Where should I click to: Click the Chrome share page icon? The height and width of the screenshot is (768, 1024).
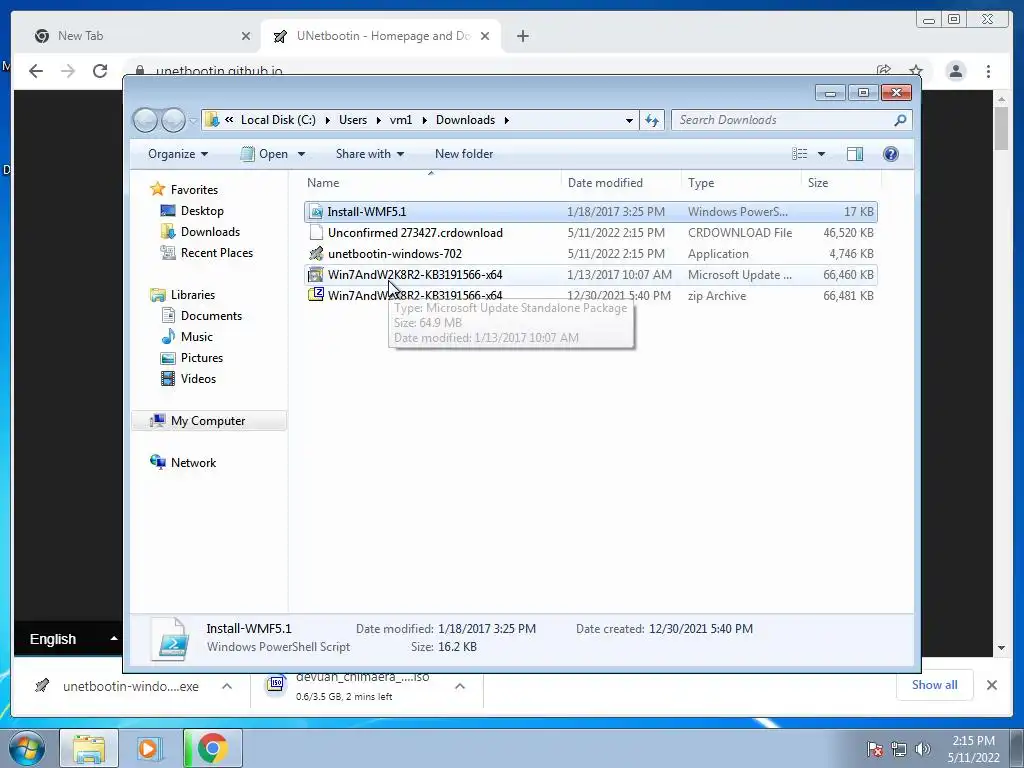[884, 71]
